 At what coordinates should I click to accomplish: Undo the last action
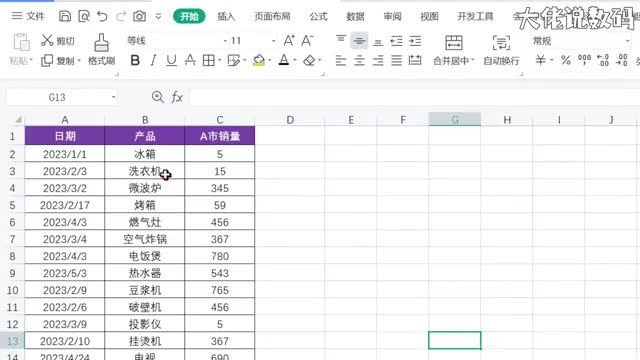[x=102, y=16]
